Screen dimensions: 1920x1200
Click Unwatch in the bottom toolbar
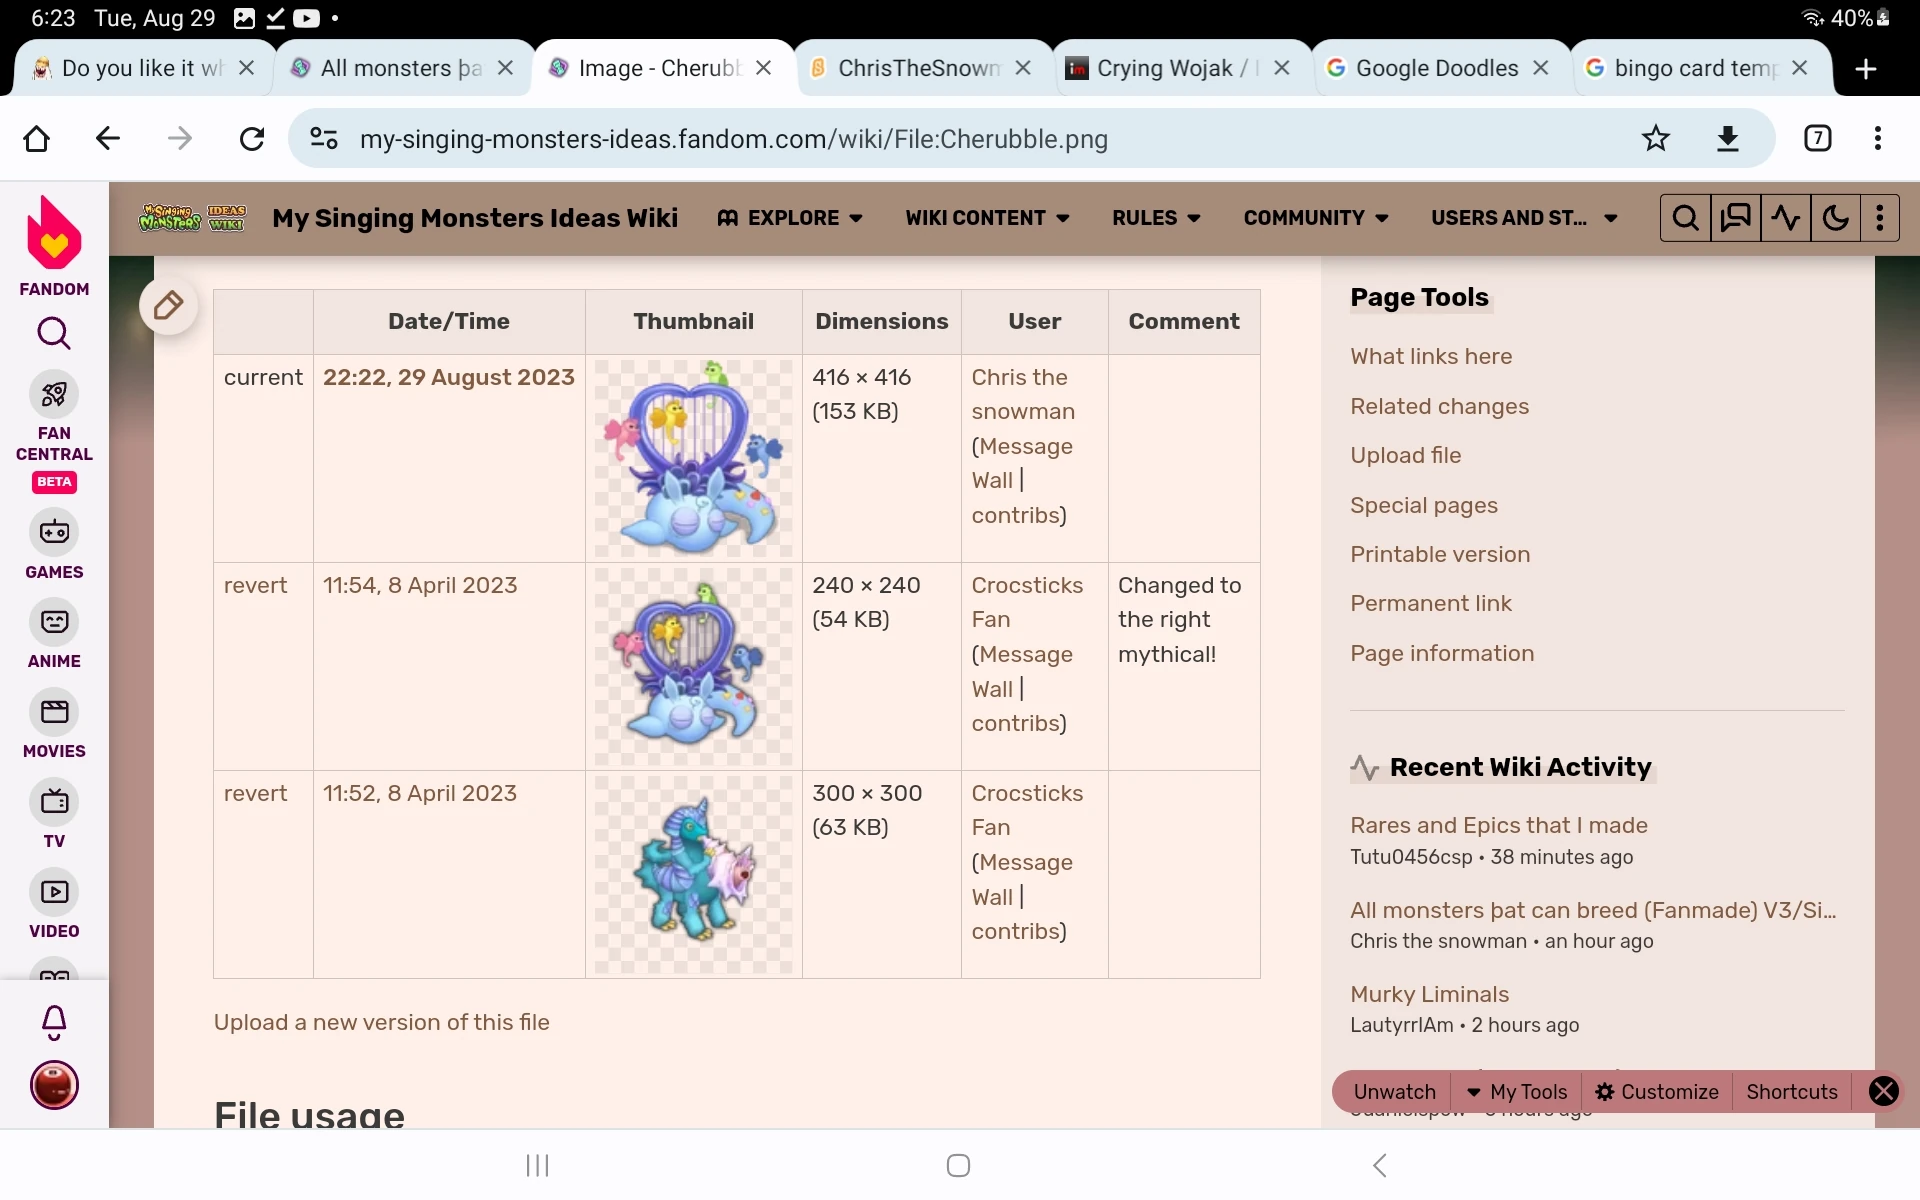(x=1393, y=1091)
